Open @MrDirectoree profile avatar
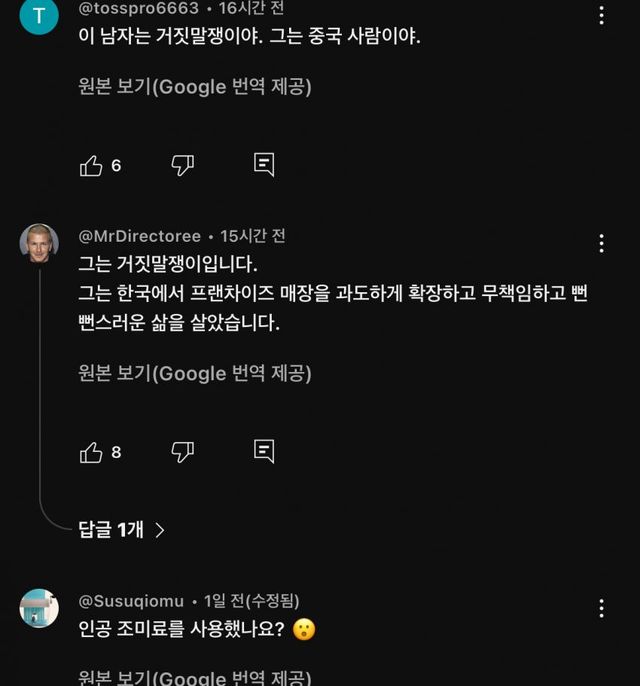The width and height of the screenshot is (640, 686). 39,243
